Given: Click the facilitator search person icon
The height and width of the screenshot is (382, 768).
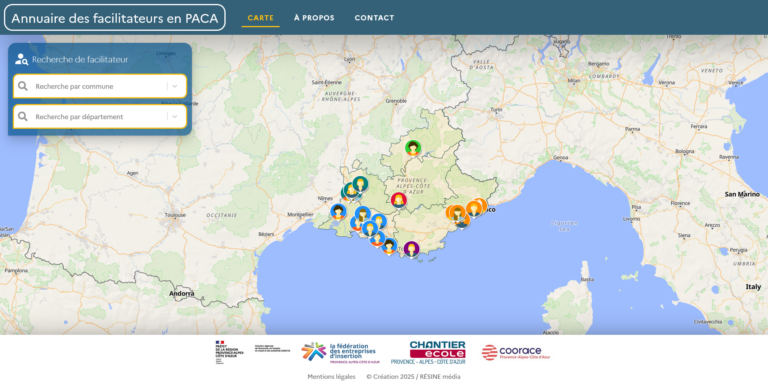Looking at the screenshot, I should 21,59.
